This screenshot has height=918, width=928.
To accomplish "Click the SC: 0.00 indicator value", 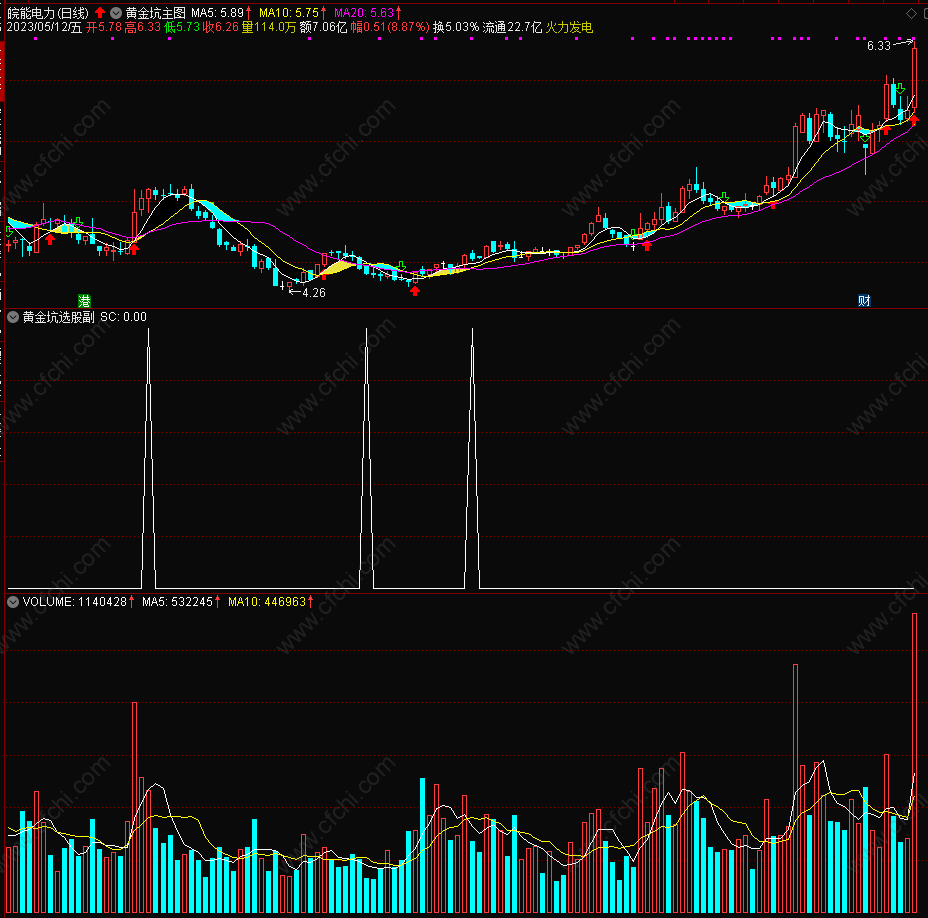I will pyautogui.click(x=123, y=317).
